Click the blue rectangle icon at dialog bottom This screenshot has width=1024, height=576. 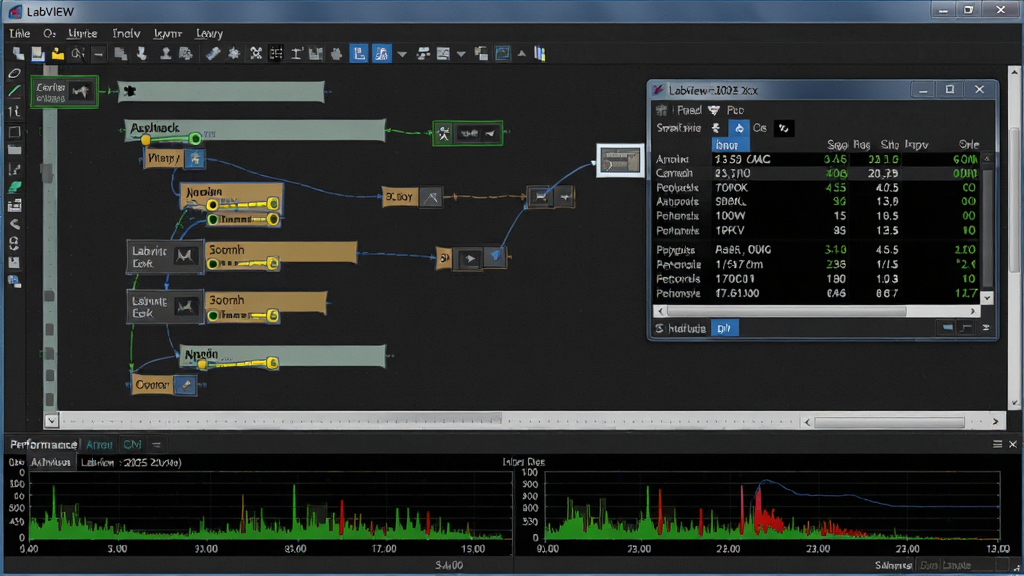(x=948, y=328)
